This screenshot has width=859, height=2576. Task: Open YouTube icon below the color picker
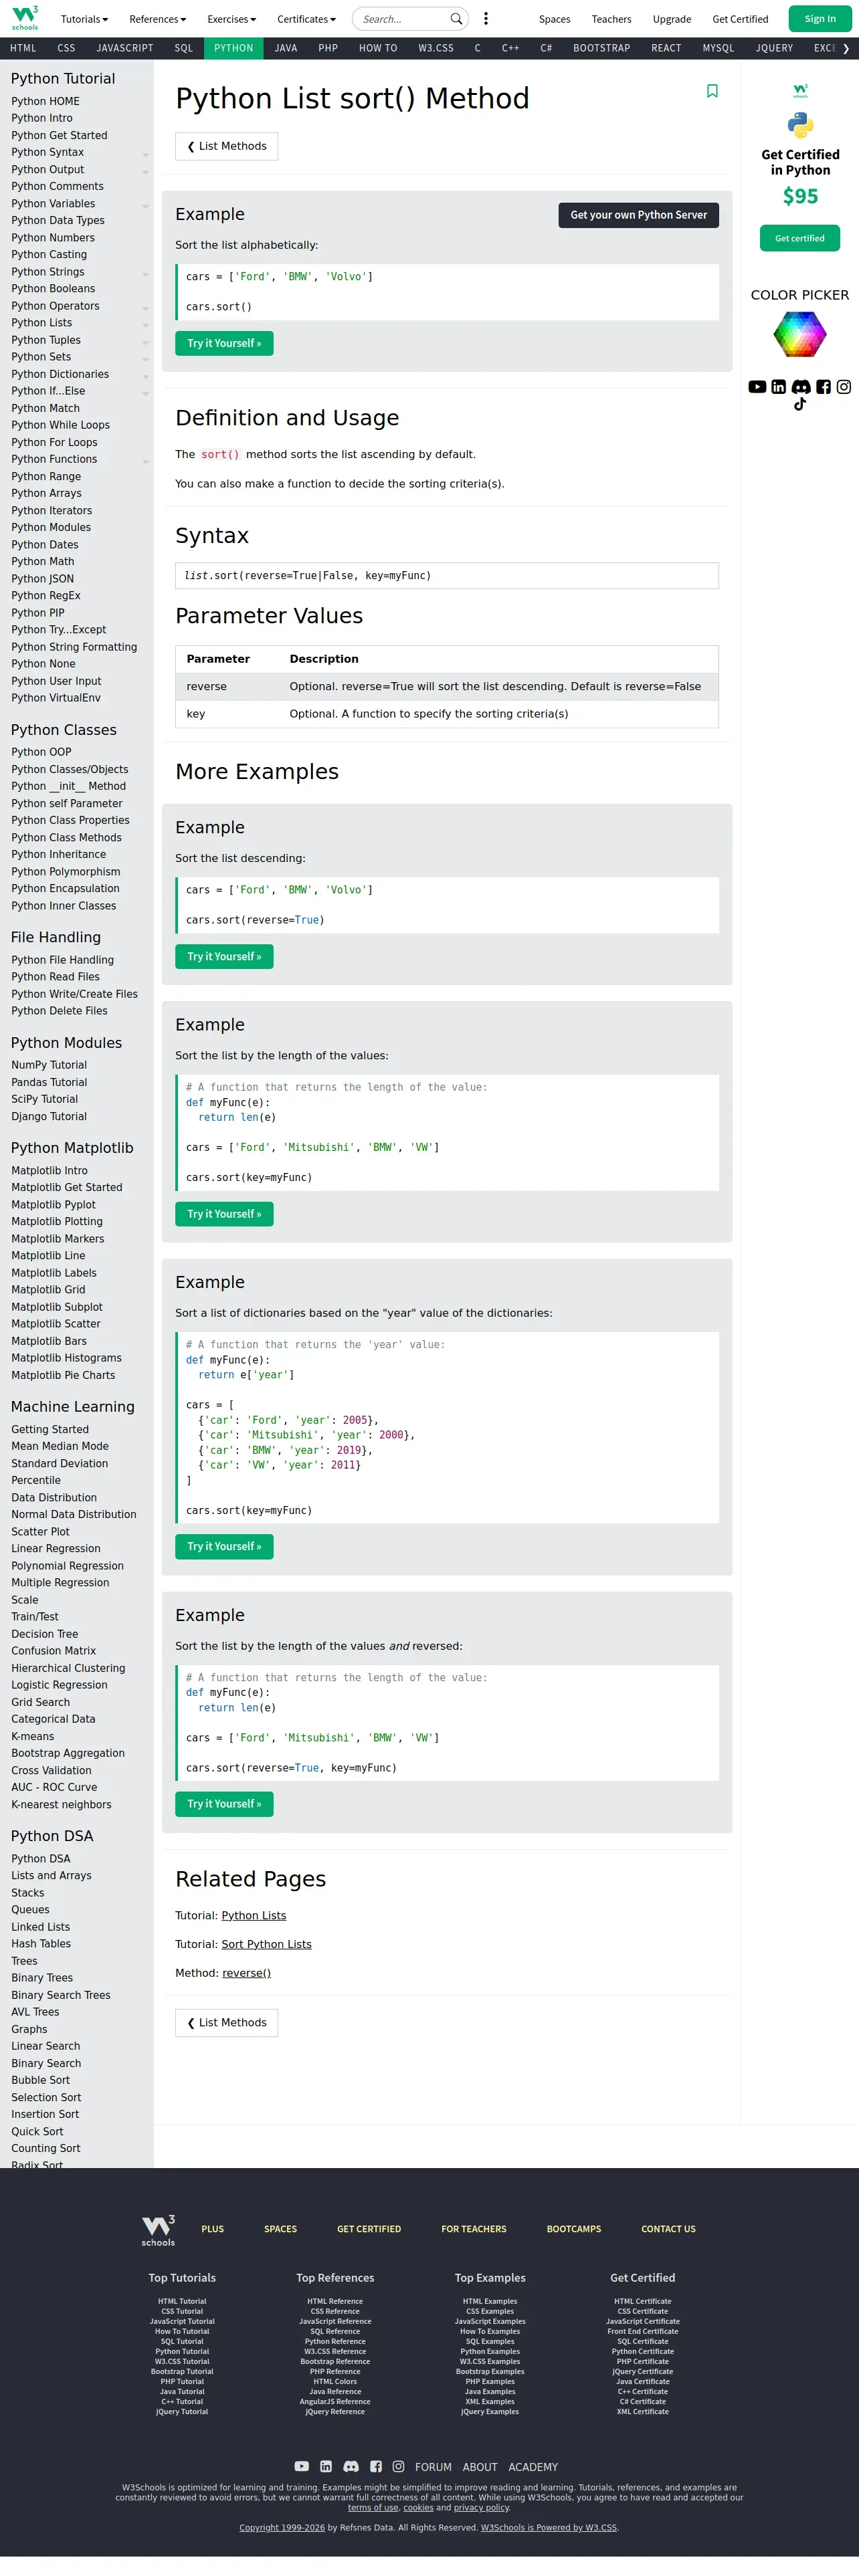pos(757,387)
